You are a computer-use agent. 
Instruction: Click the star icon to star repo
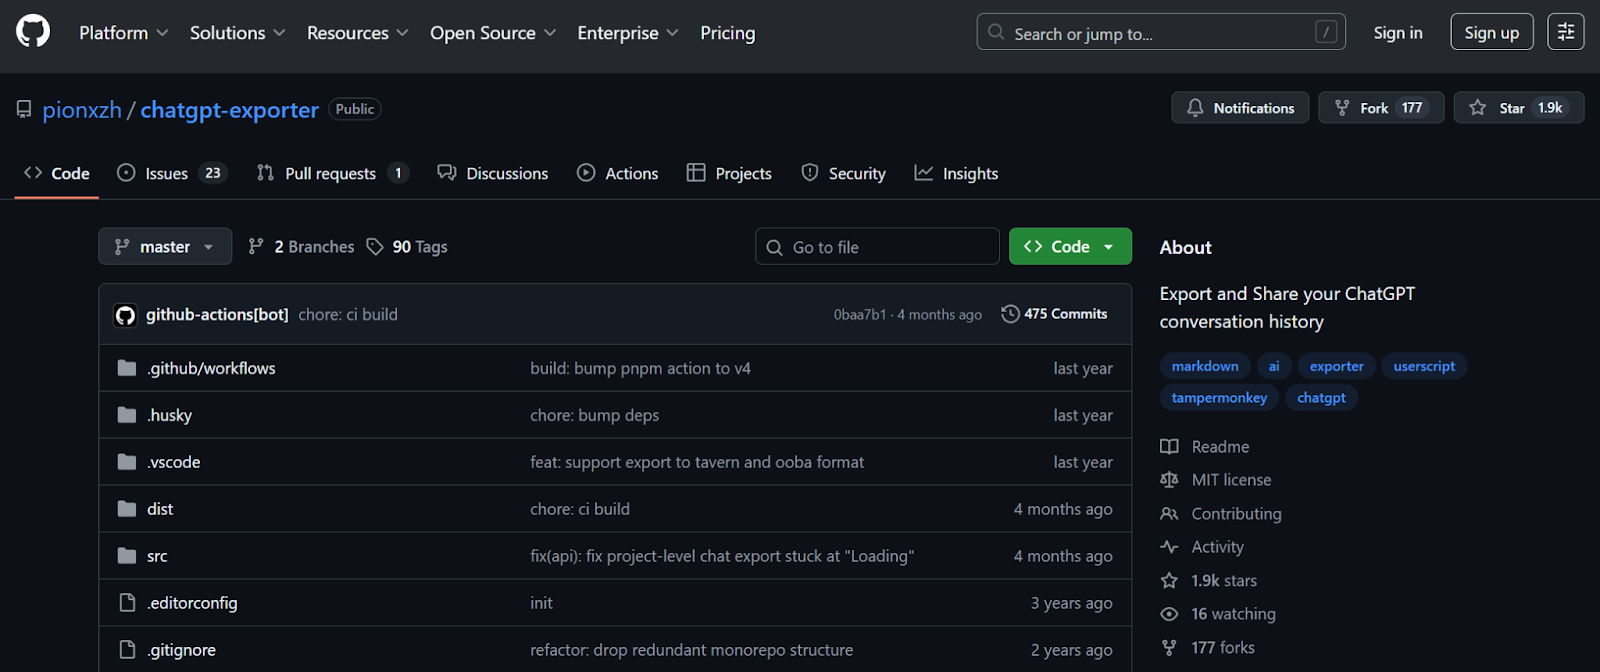point(1478,108)
